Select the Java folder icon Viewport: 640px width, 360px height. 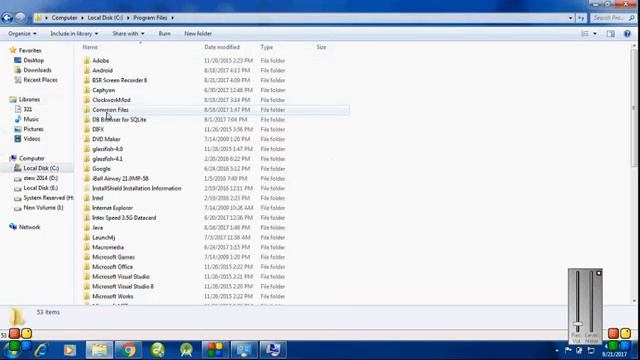pyautogui.click(x=87, y=227)
